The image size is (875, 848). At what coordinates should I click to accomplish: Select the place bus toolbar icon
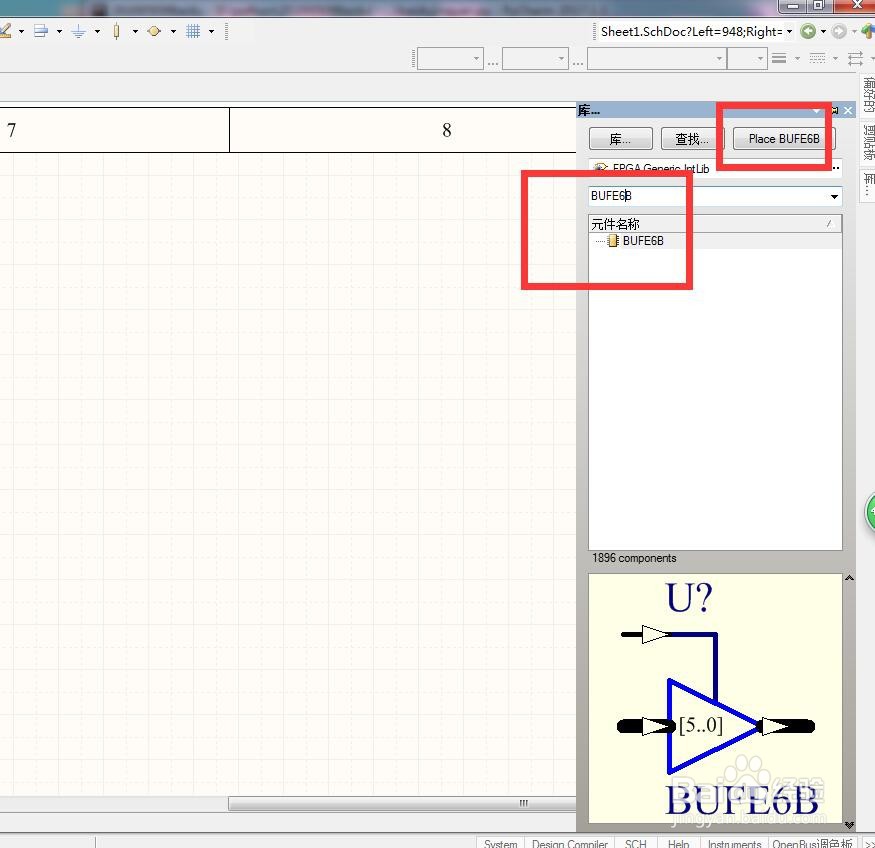pos(41,31)
